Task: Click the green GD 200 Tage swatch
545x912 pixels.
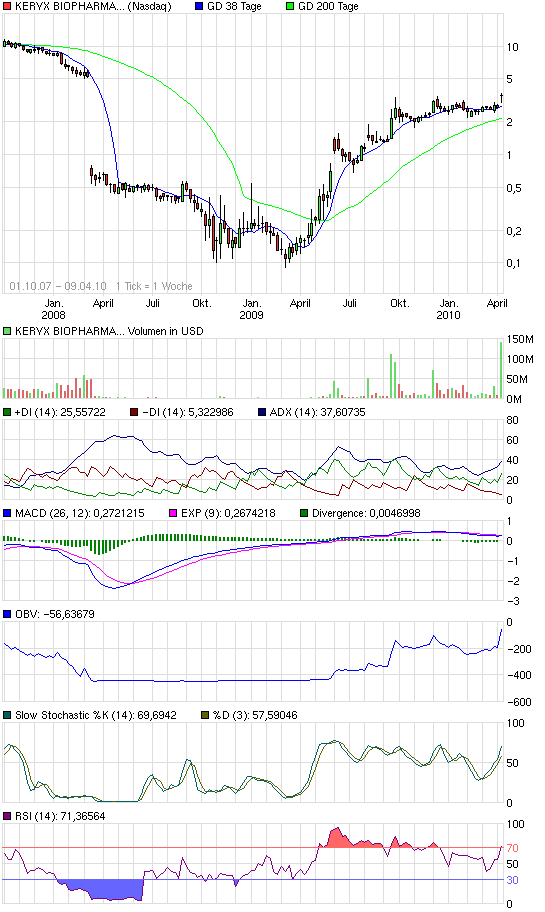Action: 290,6
